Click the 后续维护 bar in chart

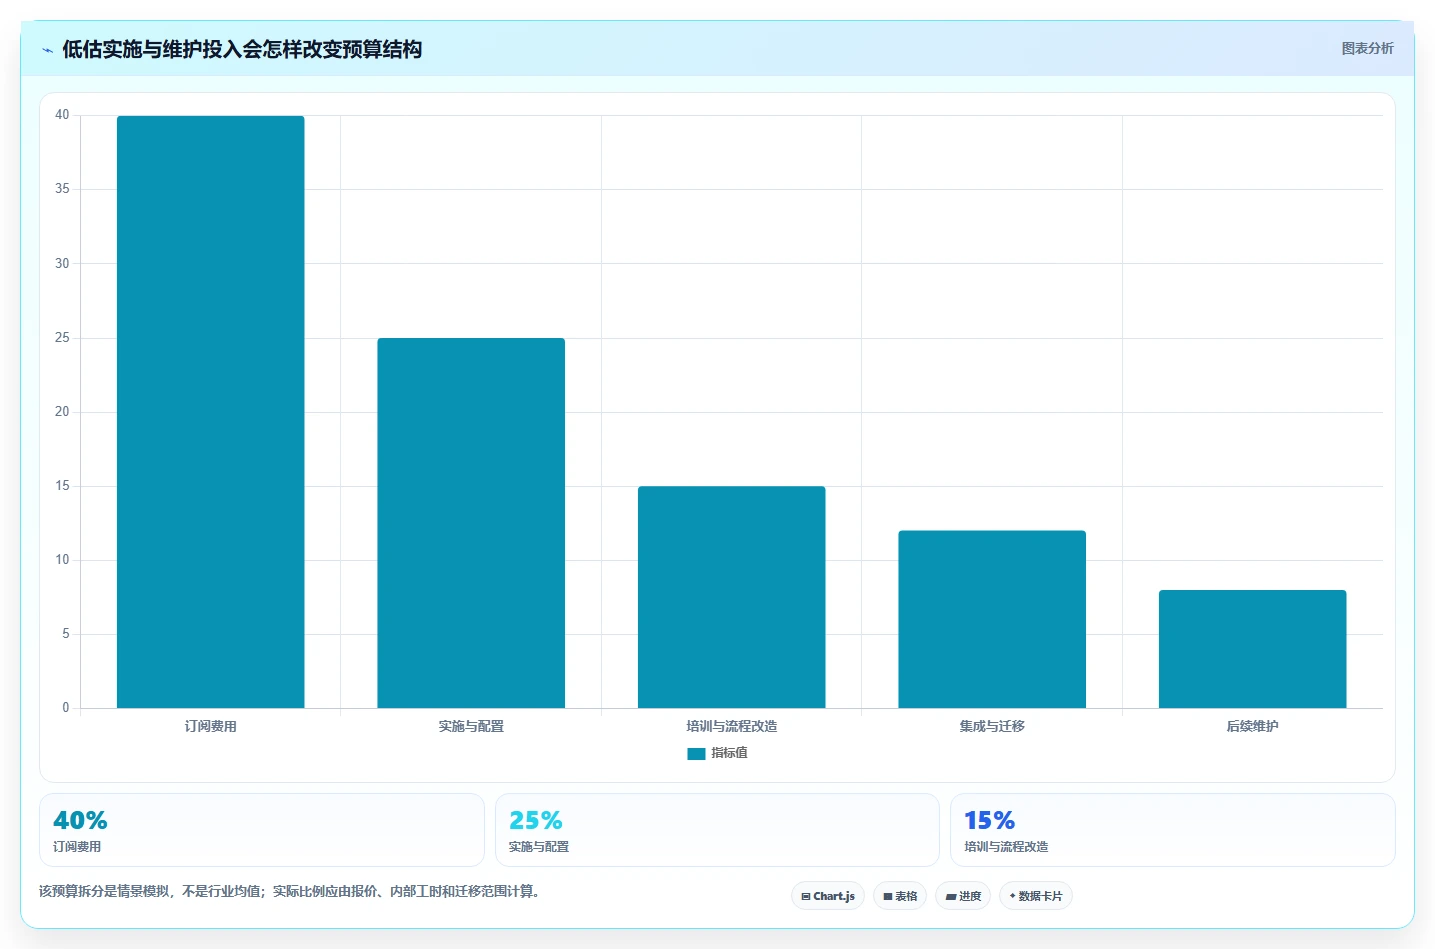click(1253, 649)
